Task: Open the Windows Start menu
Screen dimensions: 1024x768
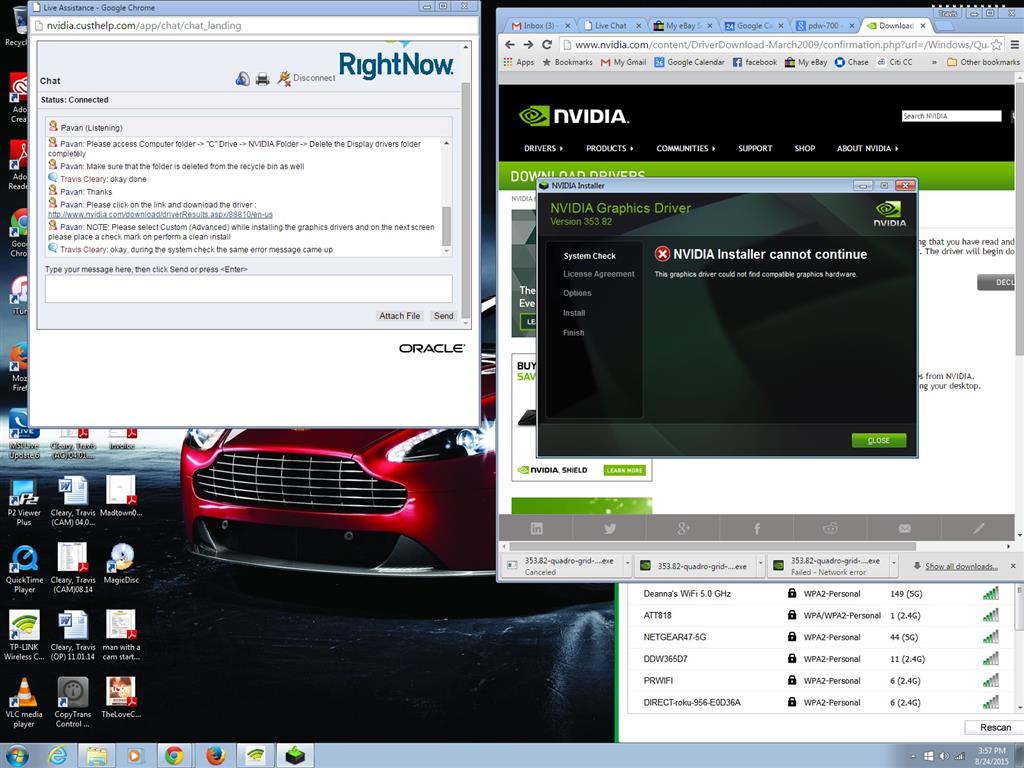Action: 17,756
